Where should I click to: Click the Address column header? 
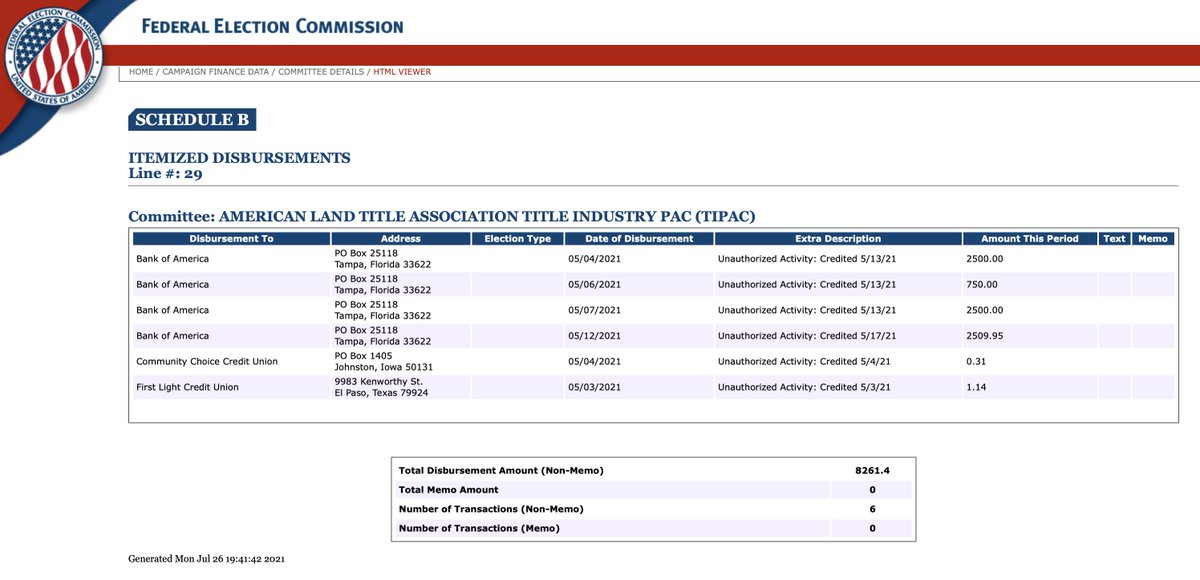click(x=401, y=239)
